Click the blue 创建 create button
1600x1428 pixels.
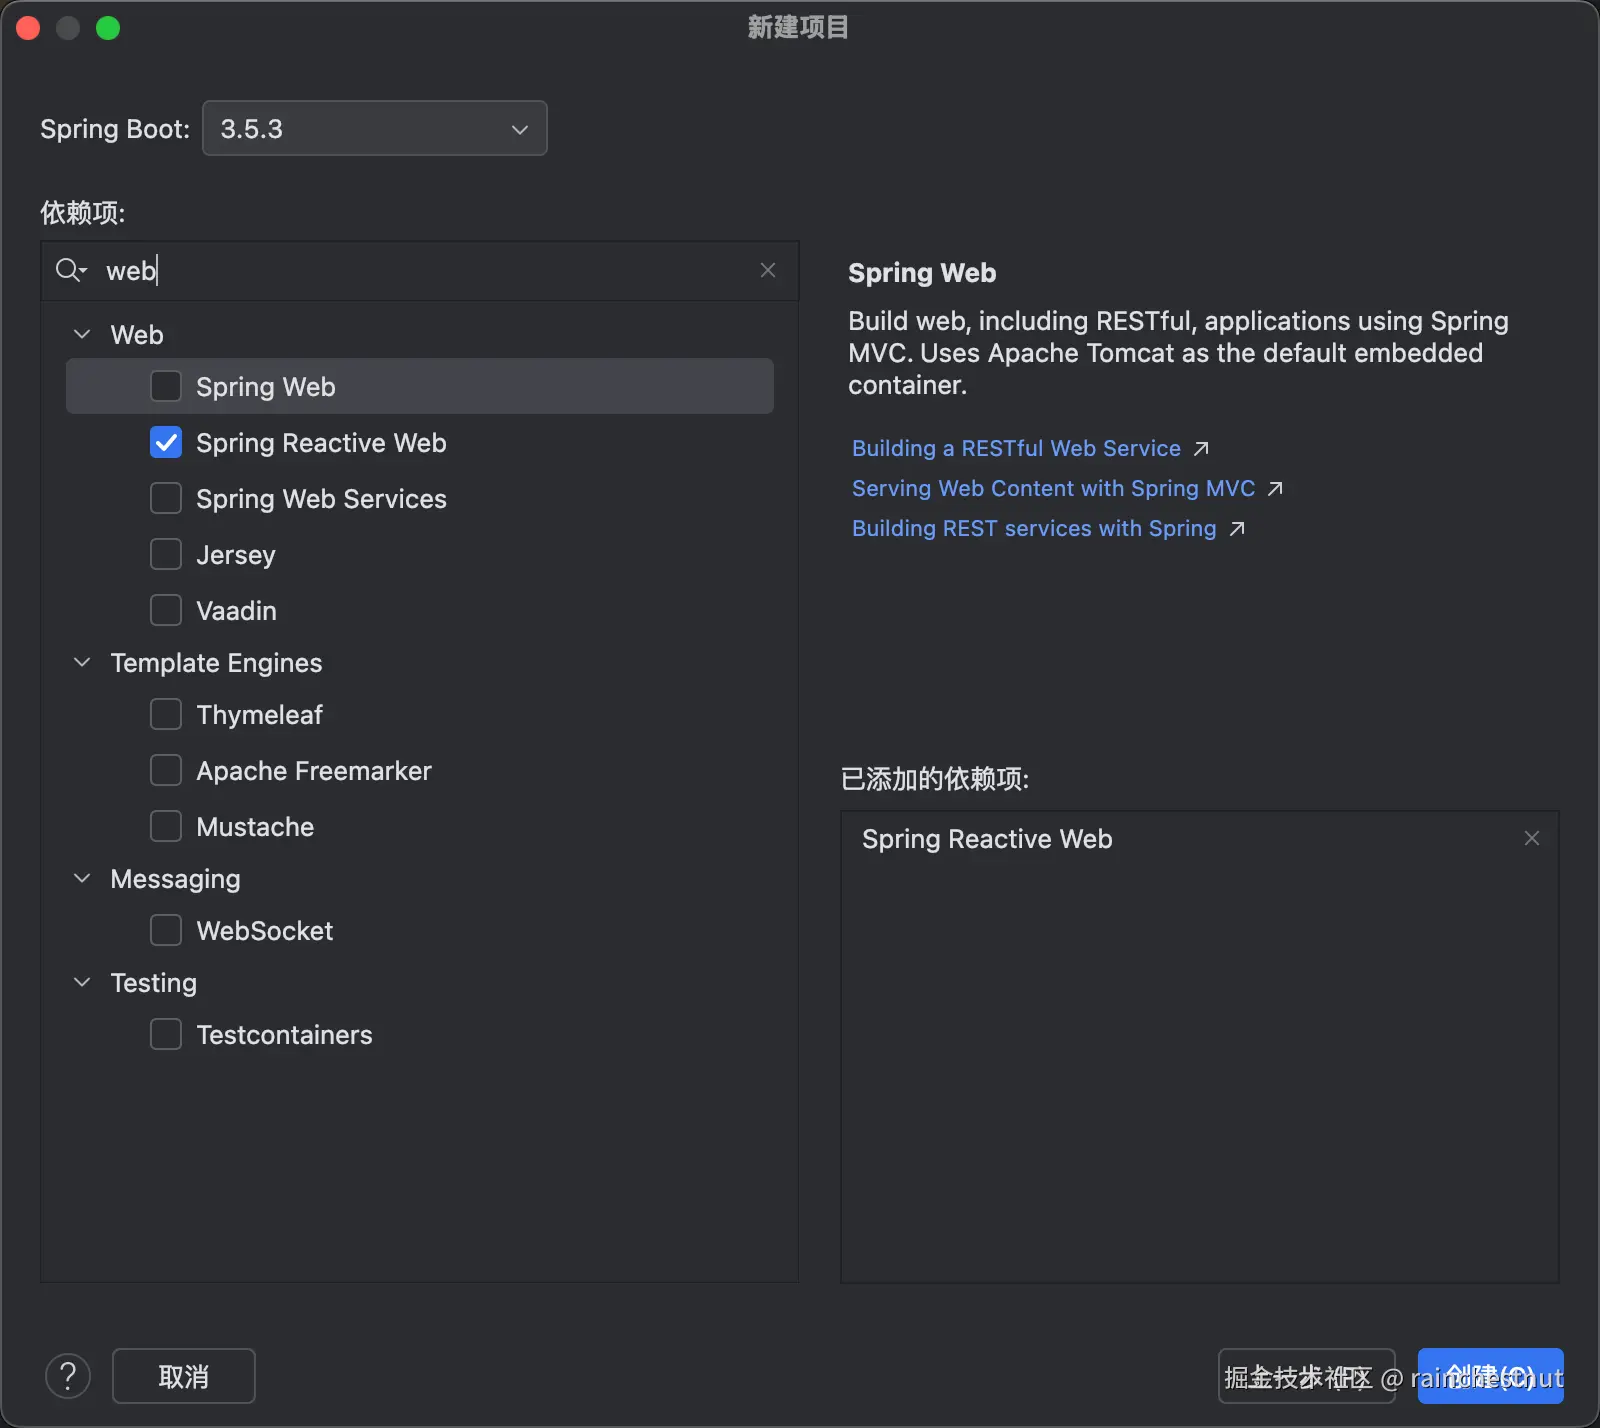[x=1490, y=1376]
